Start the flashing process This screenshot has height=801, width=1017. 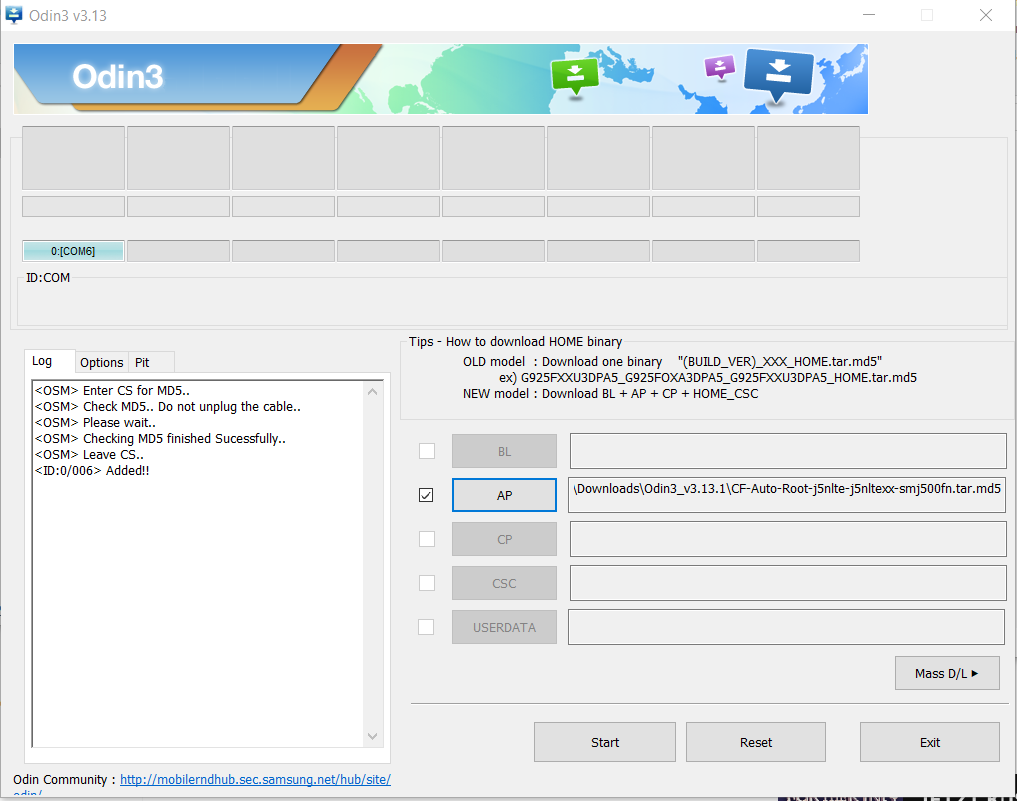604,742
